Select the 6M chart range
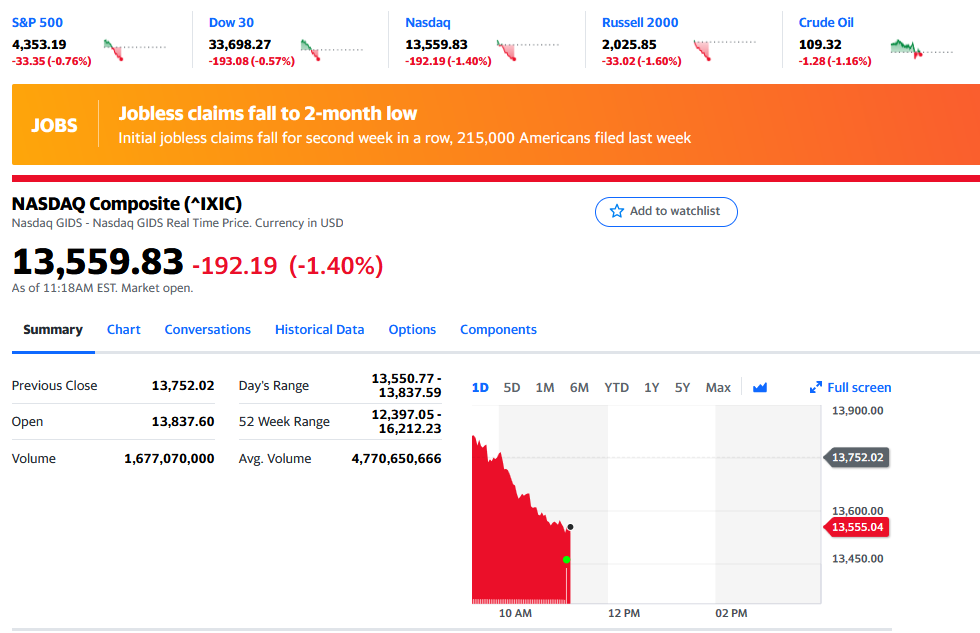The height and width of the screenshot is (633, 980). point(579,388)
